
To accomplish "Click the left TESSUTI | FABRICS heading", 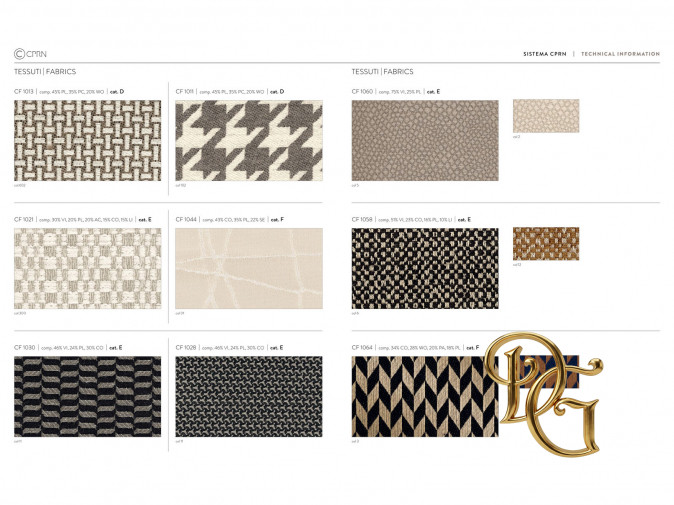I will 45,72.
